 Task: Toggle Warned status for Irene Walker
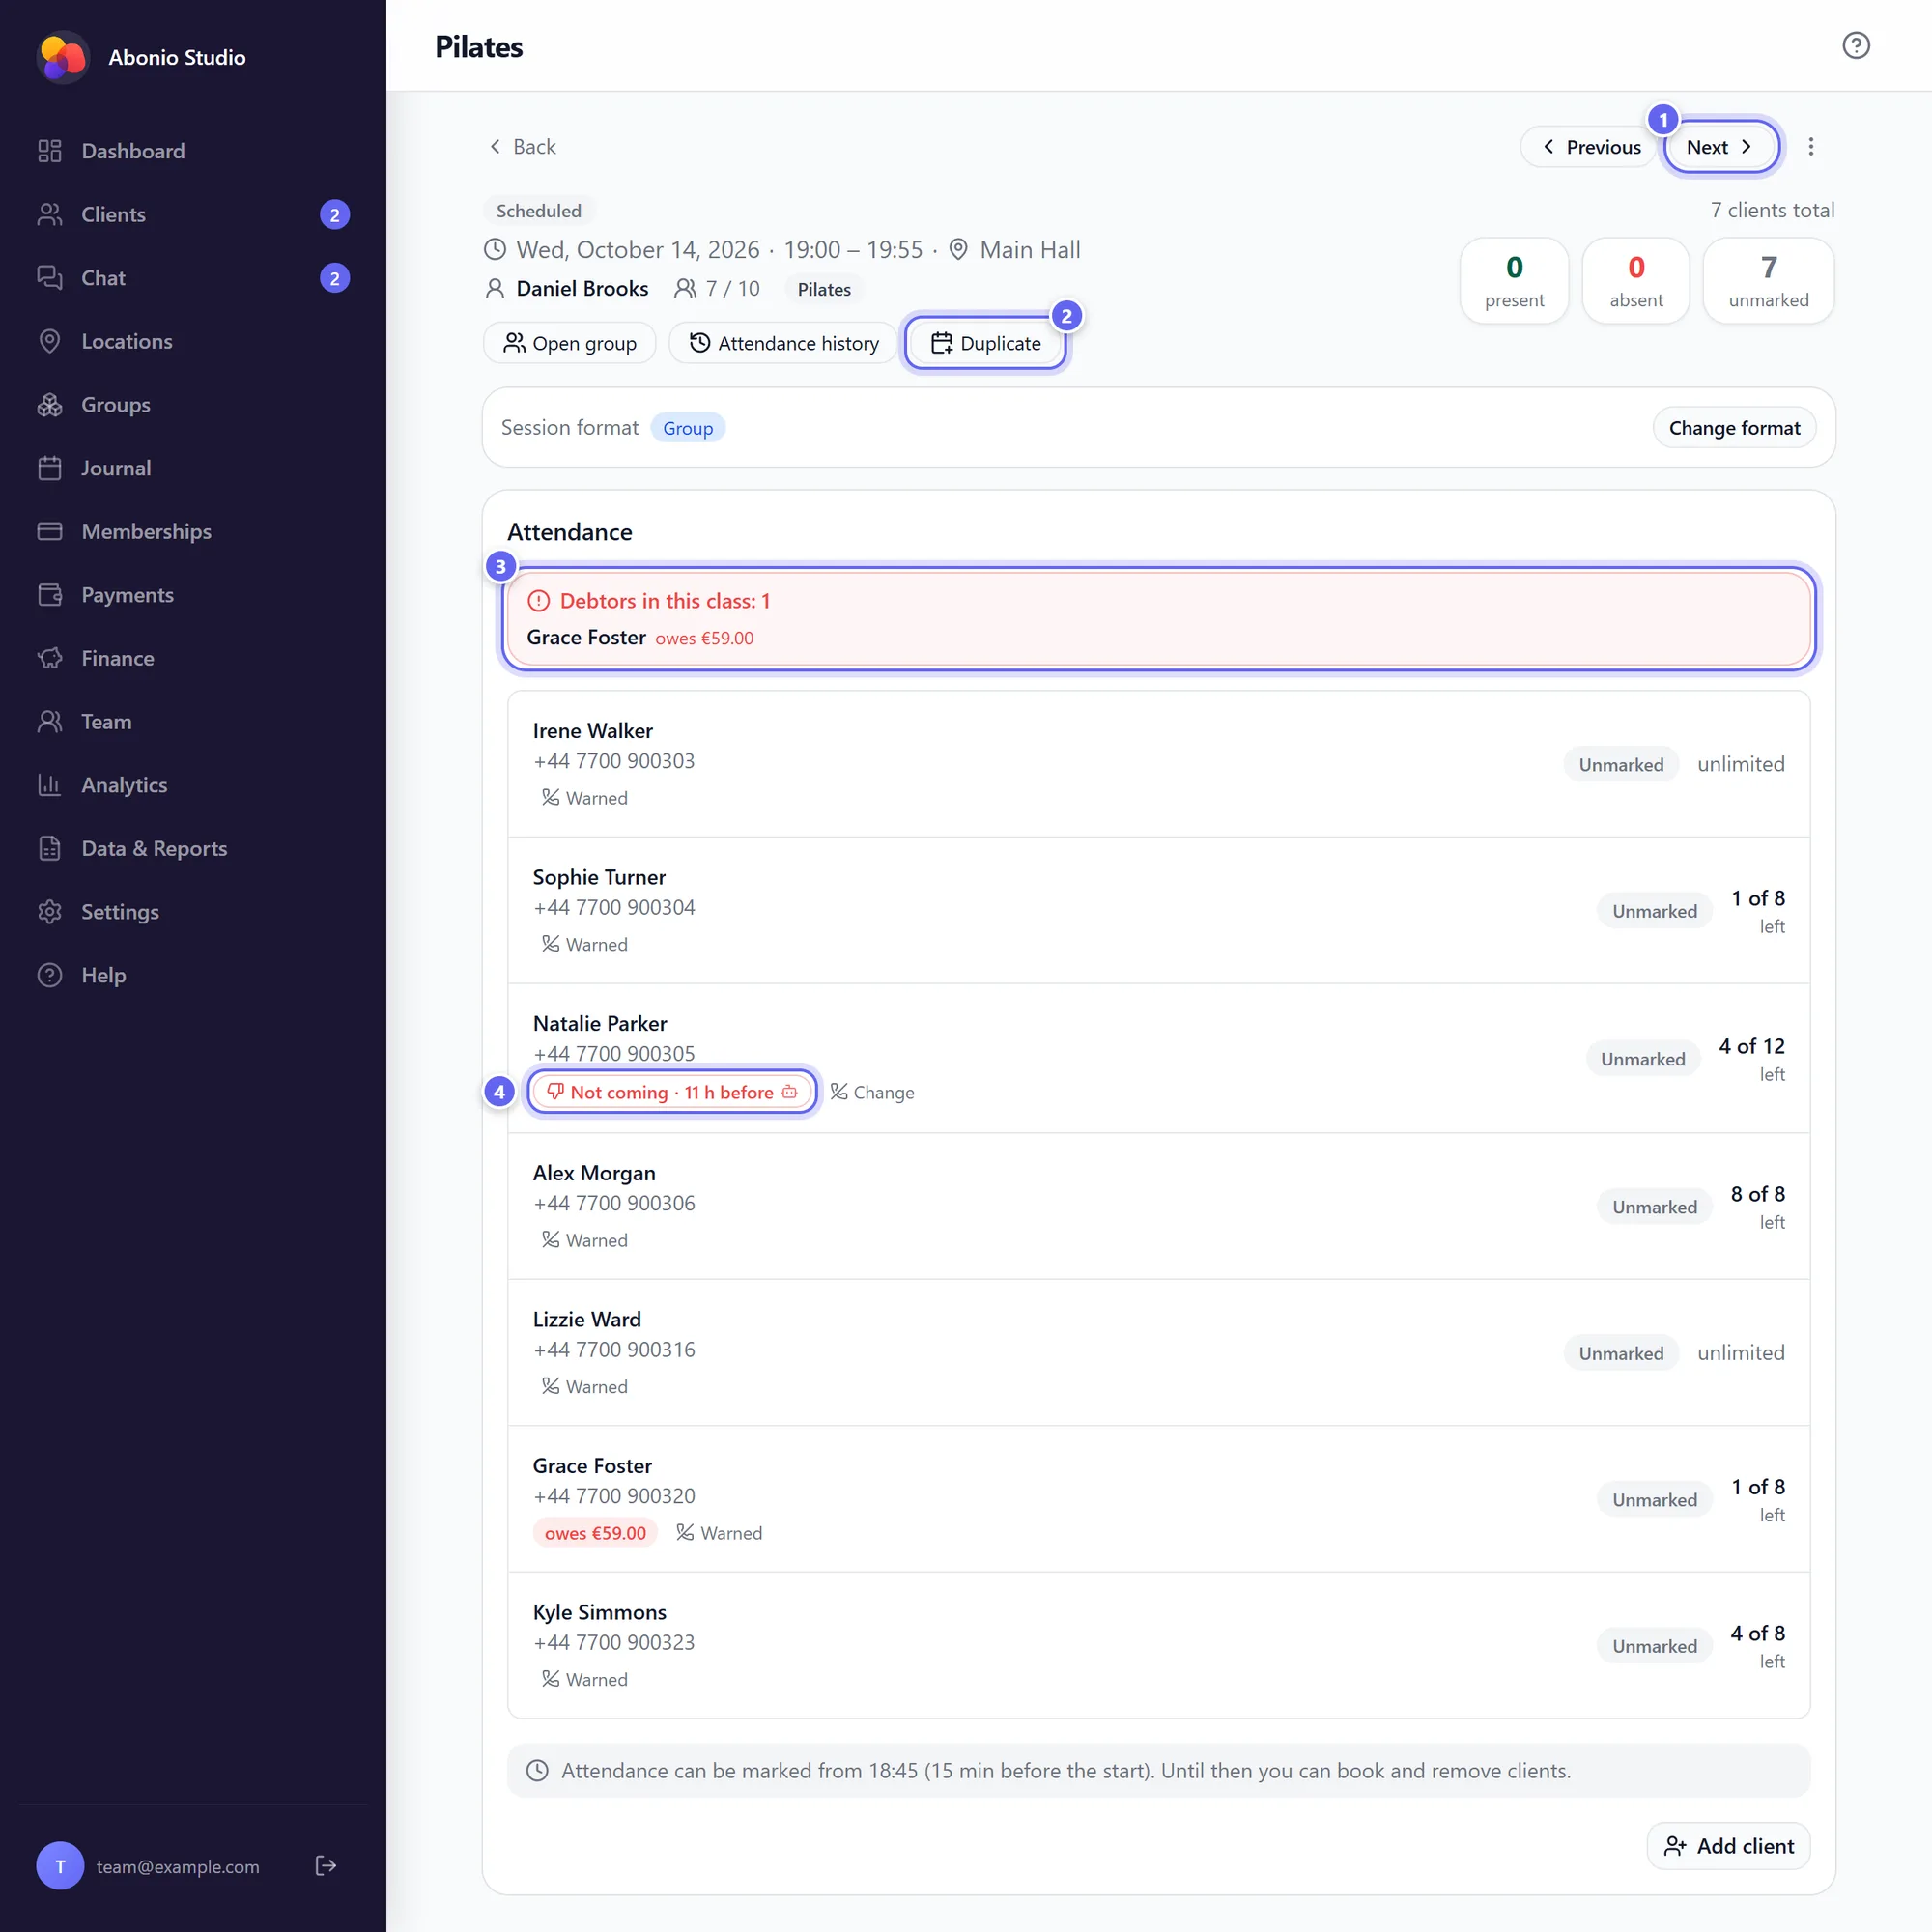point(585,798)
